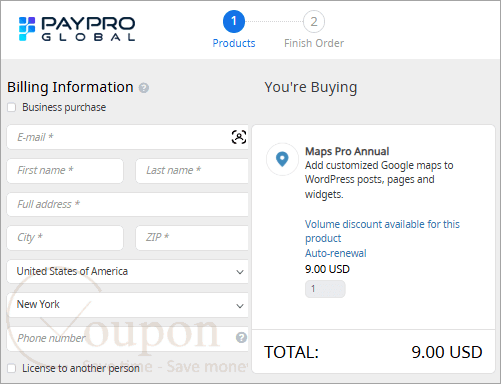
Task: Click the Maps Pro map pin icon
Action: click(x=282, y=159)
